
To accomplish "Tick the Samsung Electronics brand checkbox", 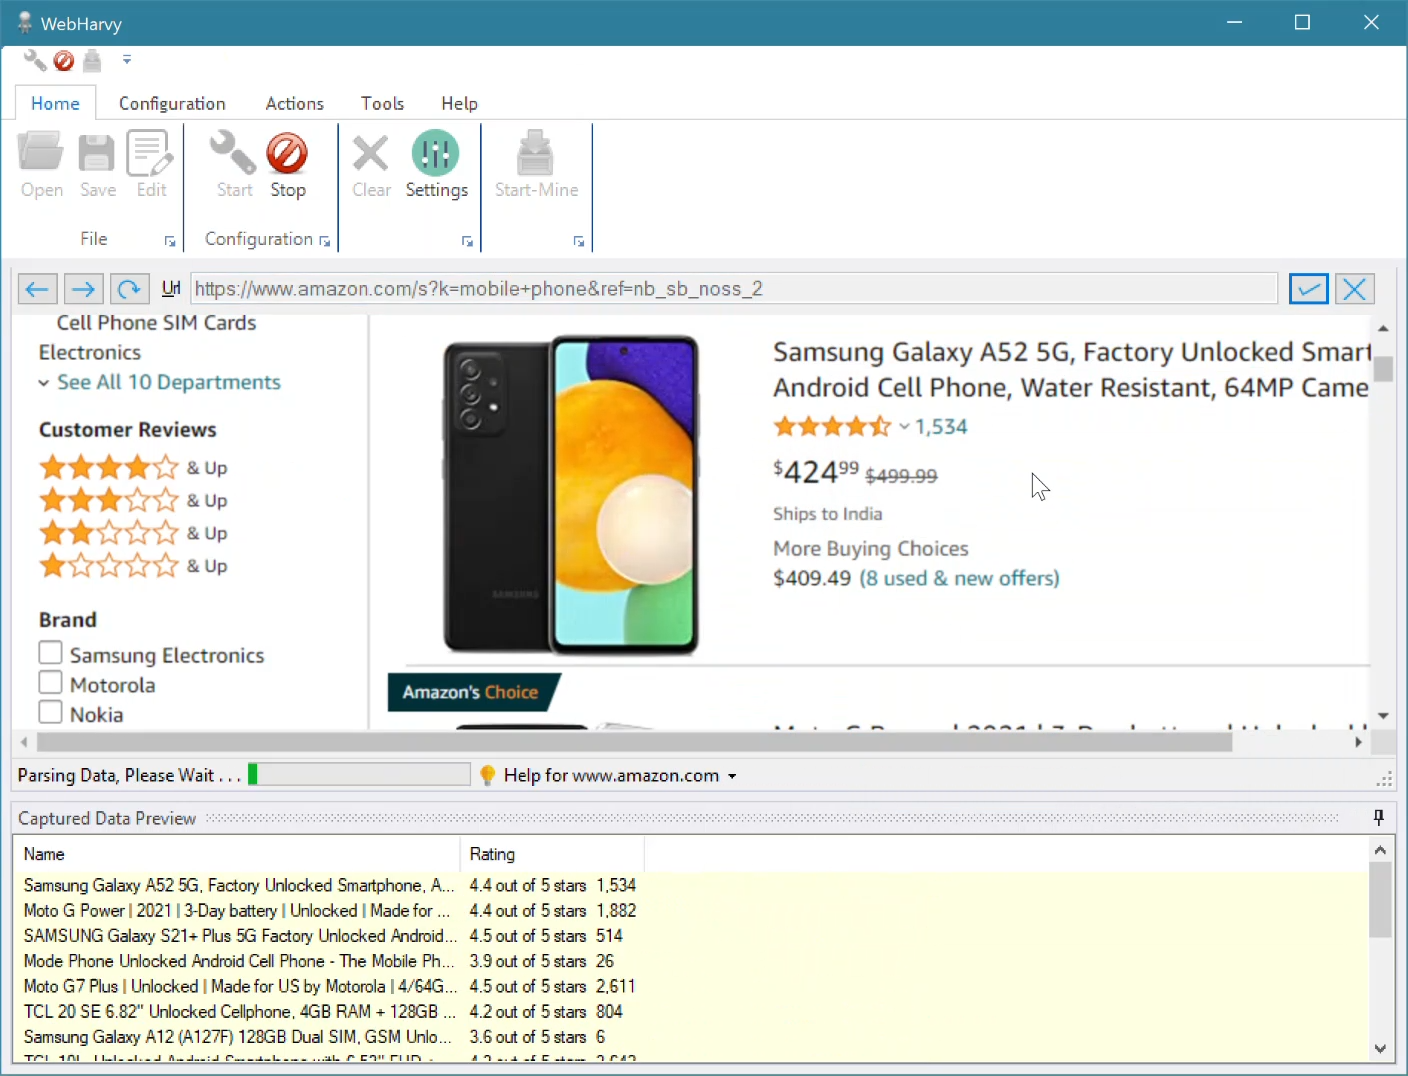I will click(x=50, y=653).
